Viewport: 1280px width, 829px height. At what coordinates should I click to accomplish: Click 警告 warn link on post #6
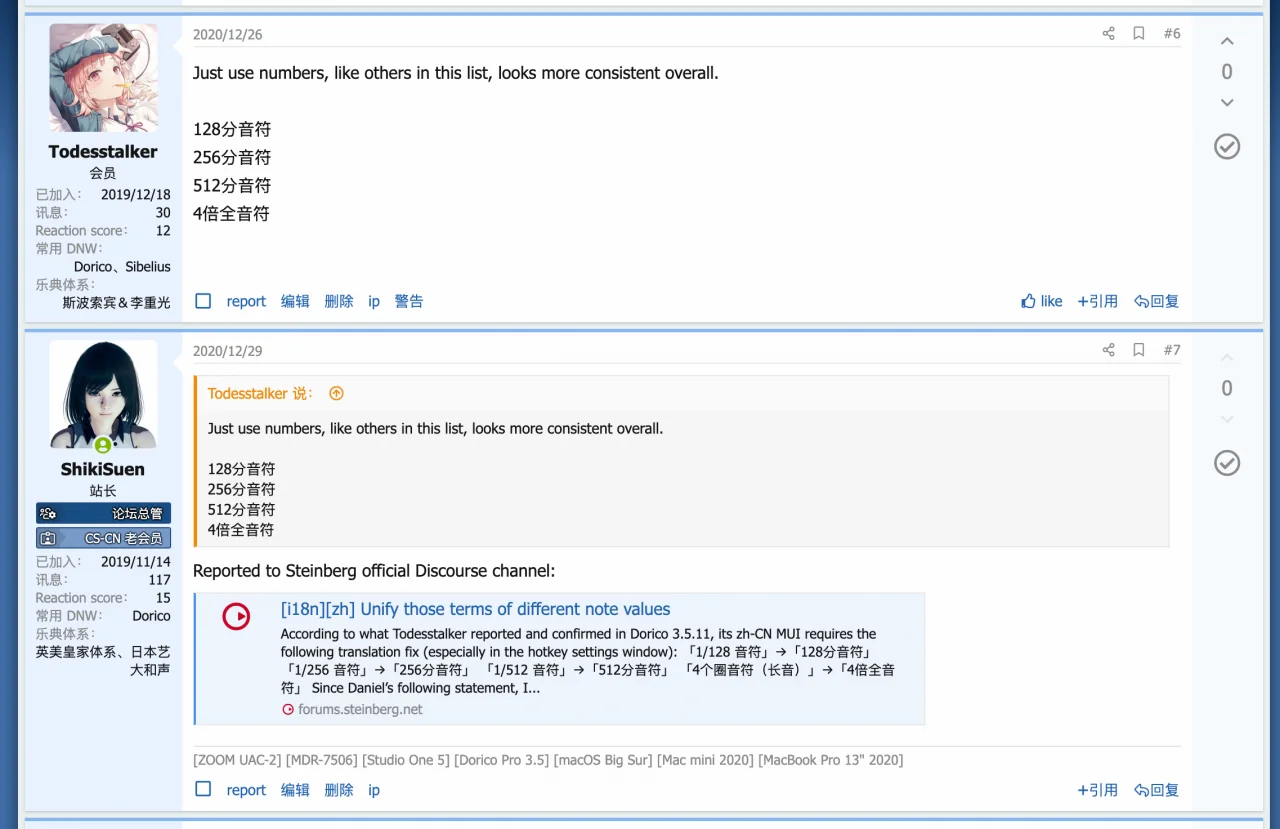409,301
